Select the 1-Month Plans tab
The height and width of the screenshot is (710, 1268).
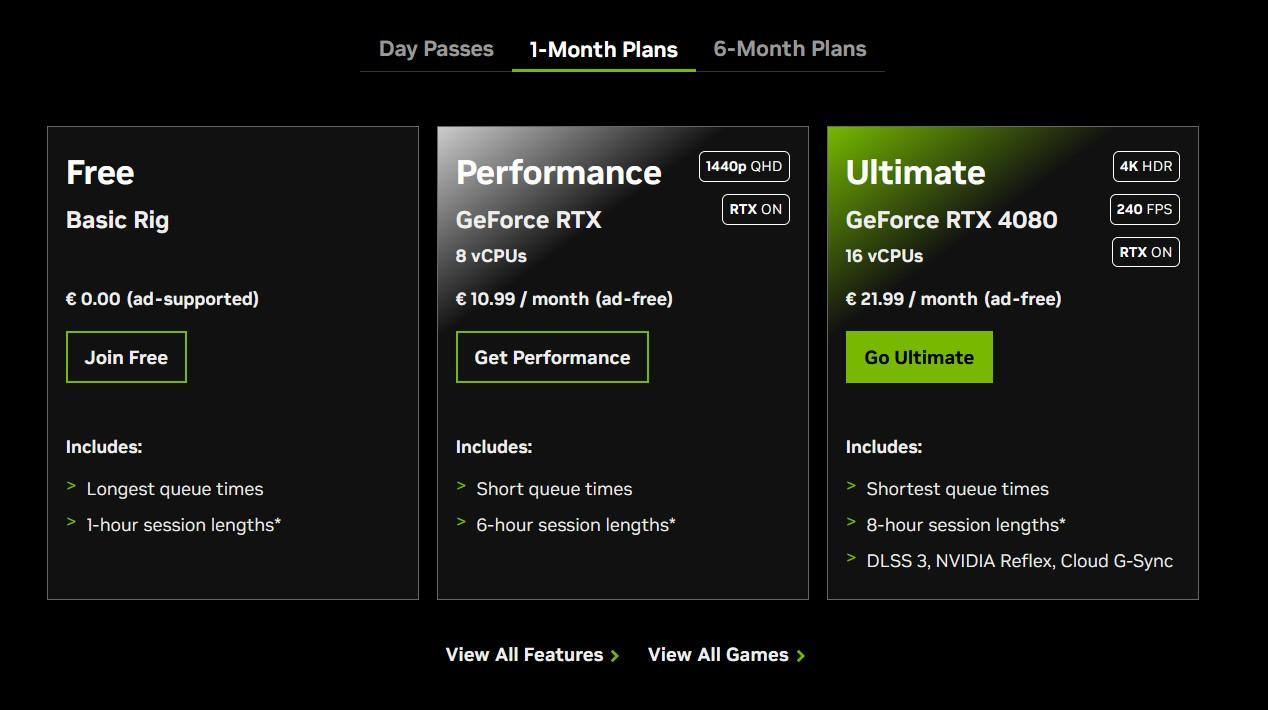pyautogui.click(x=603, y=49)
